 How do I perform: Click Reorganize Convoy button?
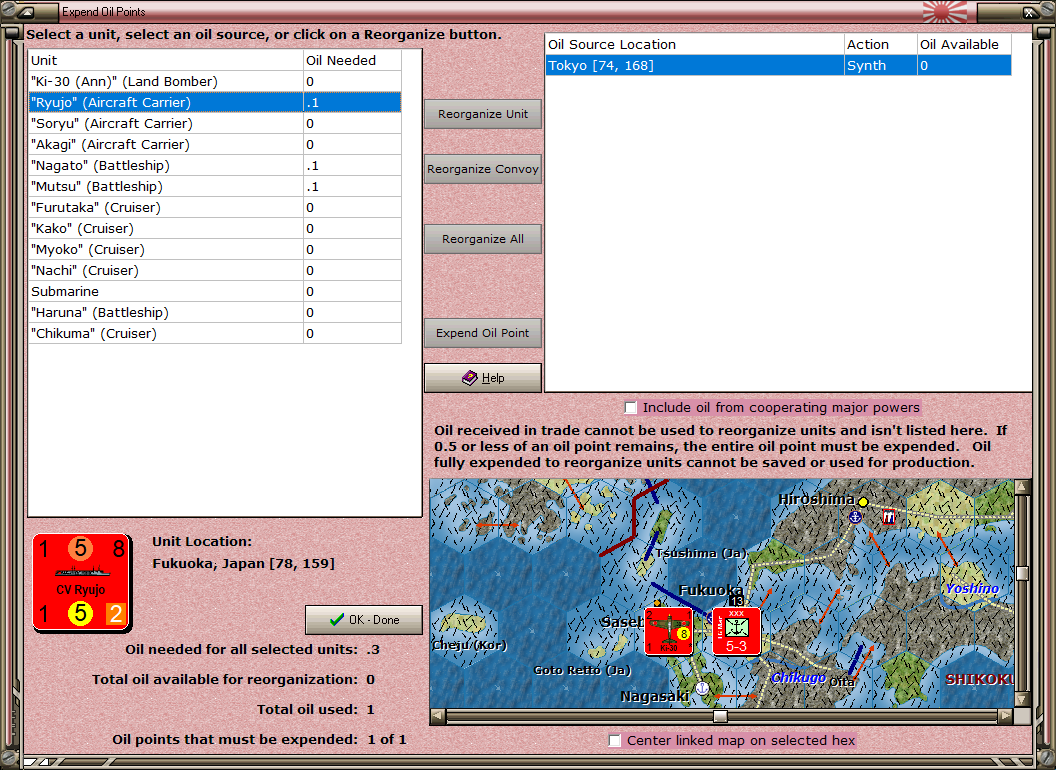[483, 169]
